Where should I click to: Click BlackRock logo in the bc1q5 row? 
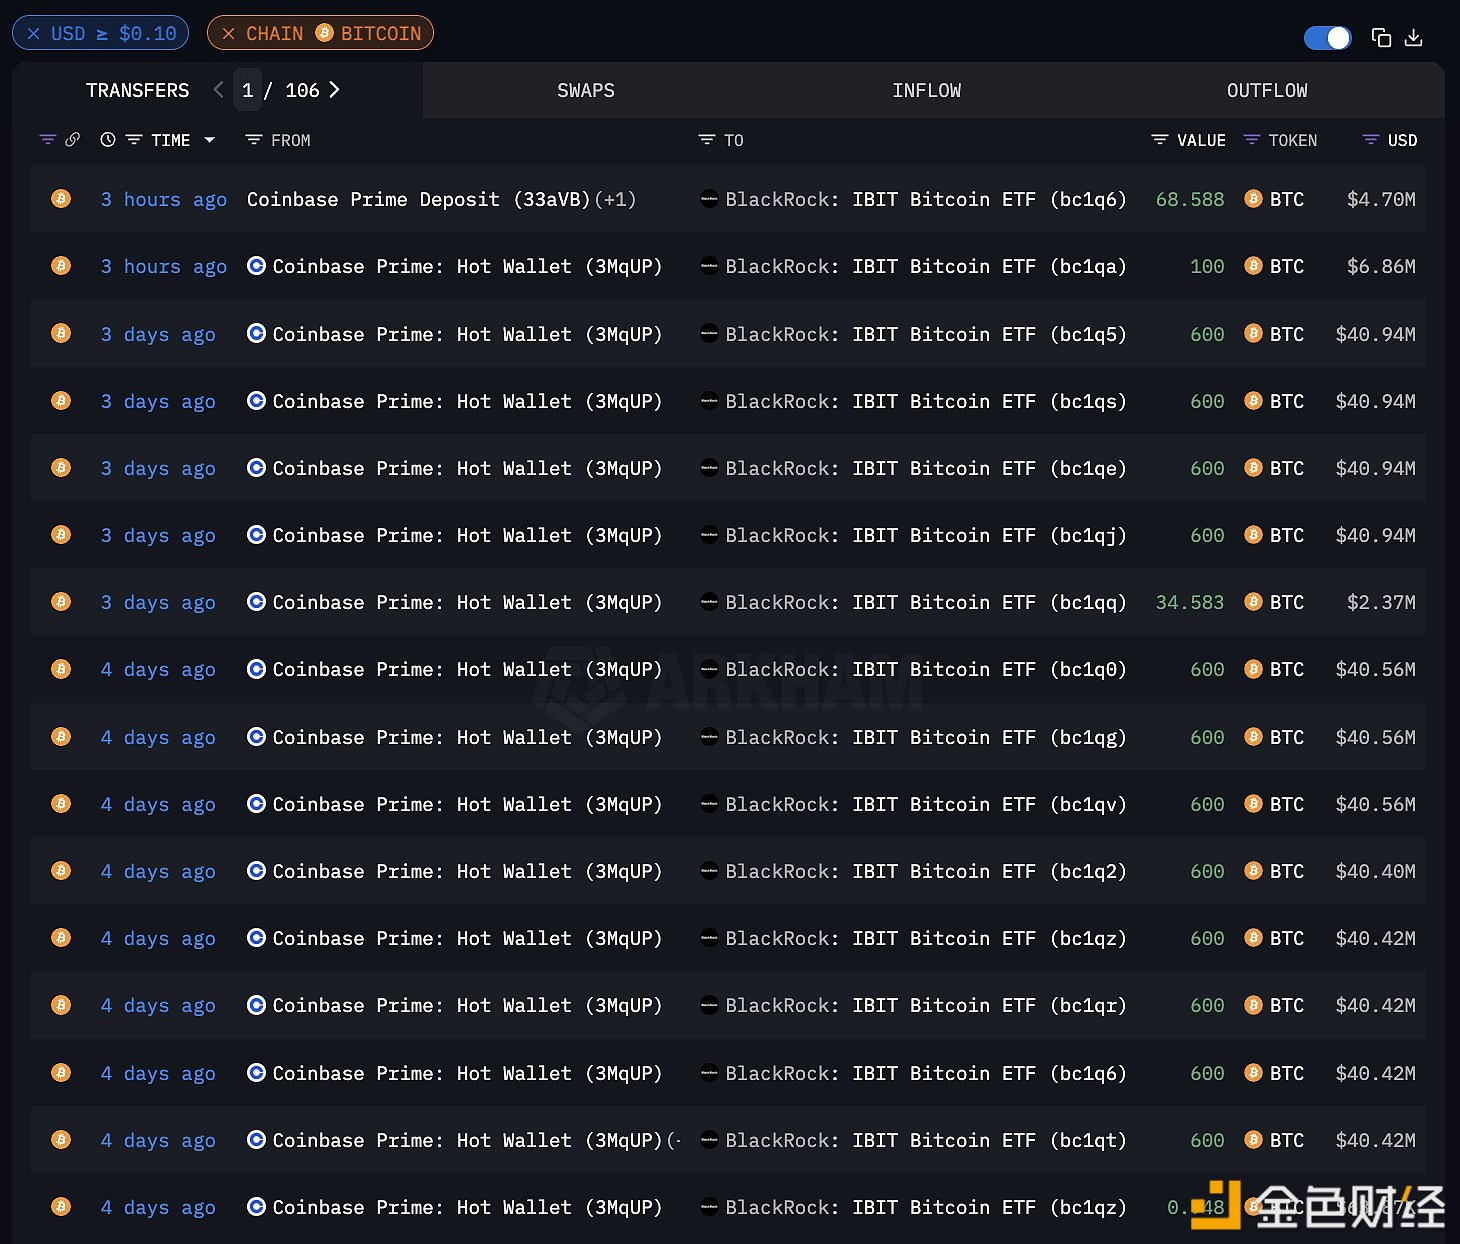click(709, 334)
